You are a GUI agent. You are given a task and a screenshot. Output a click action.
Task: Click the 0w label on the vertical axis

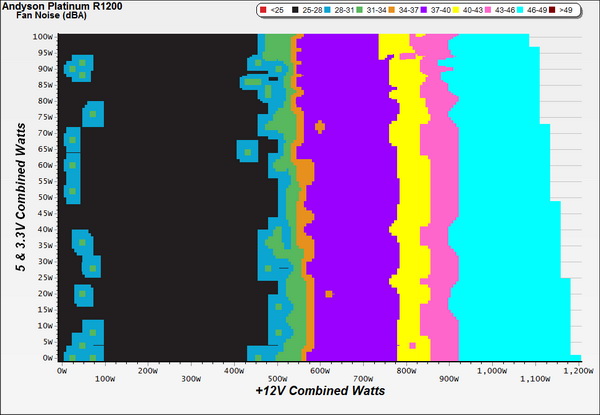coord(47,358)
